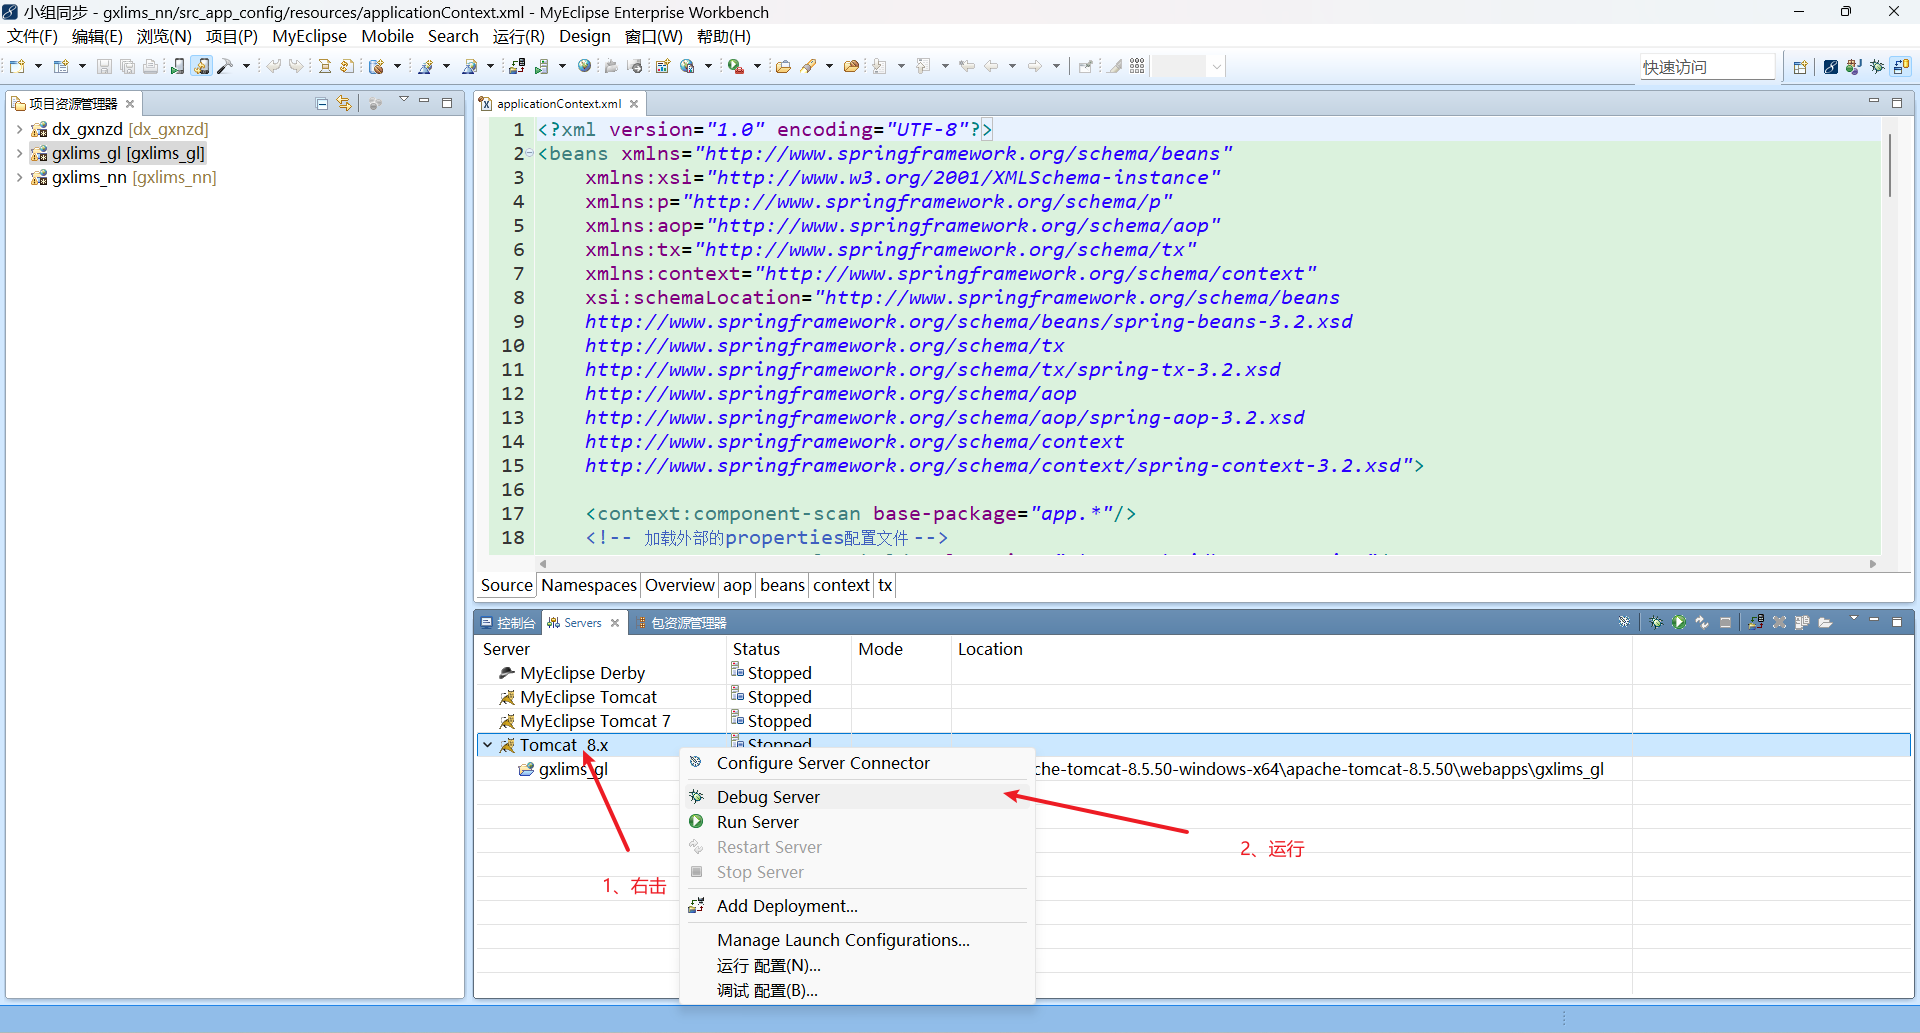Open the MyEclipse menu
Screen dimensions: 1920x1033
tap(309, 36)
